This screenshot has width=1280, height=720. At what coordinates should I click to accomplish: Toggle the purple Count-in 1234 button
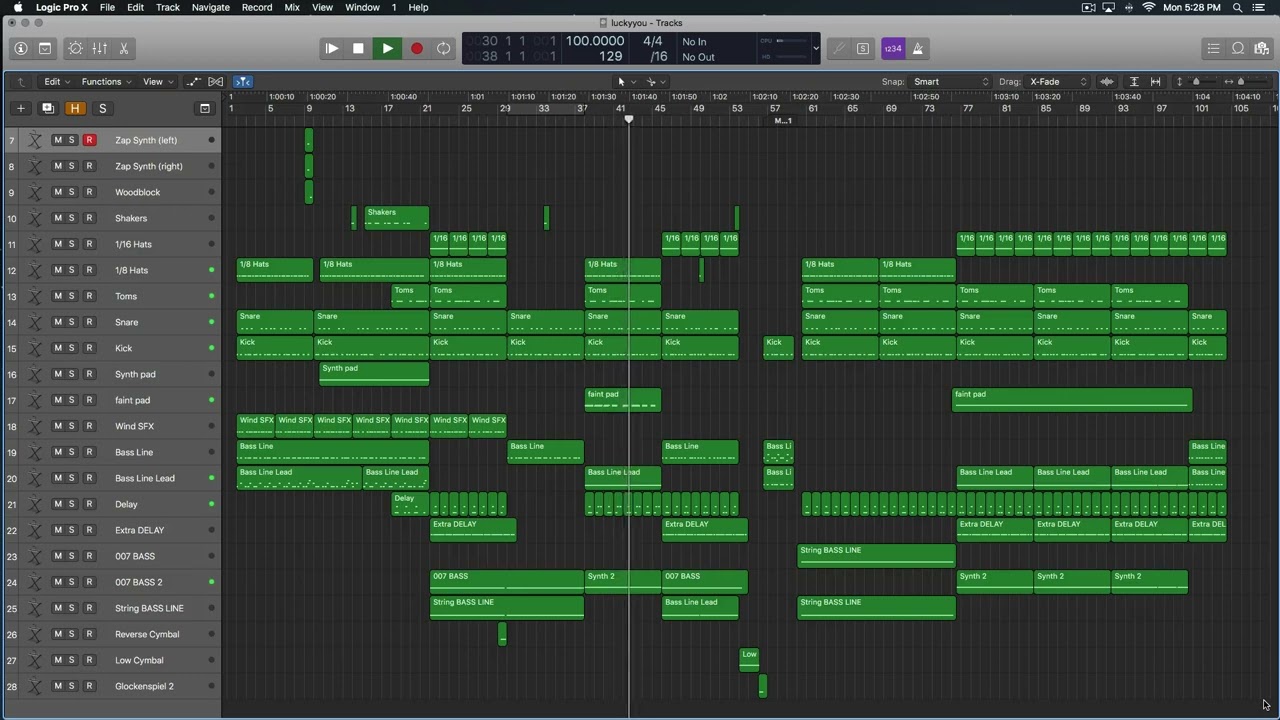point(893,48)
